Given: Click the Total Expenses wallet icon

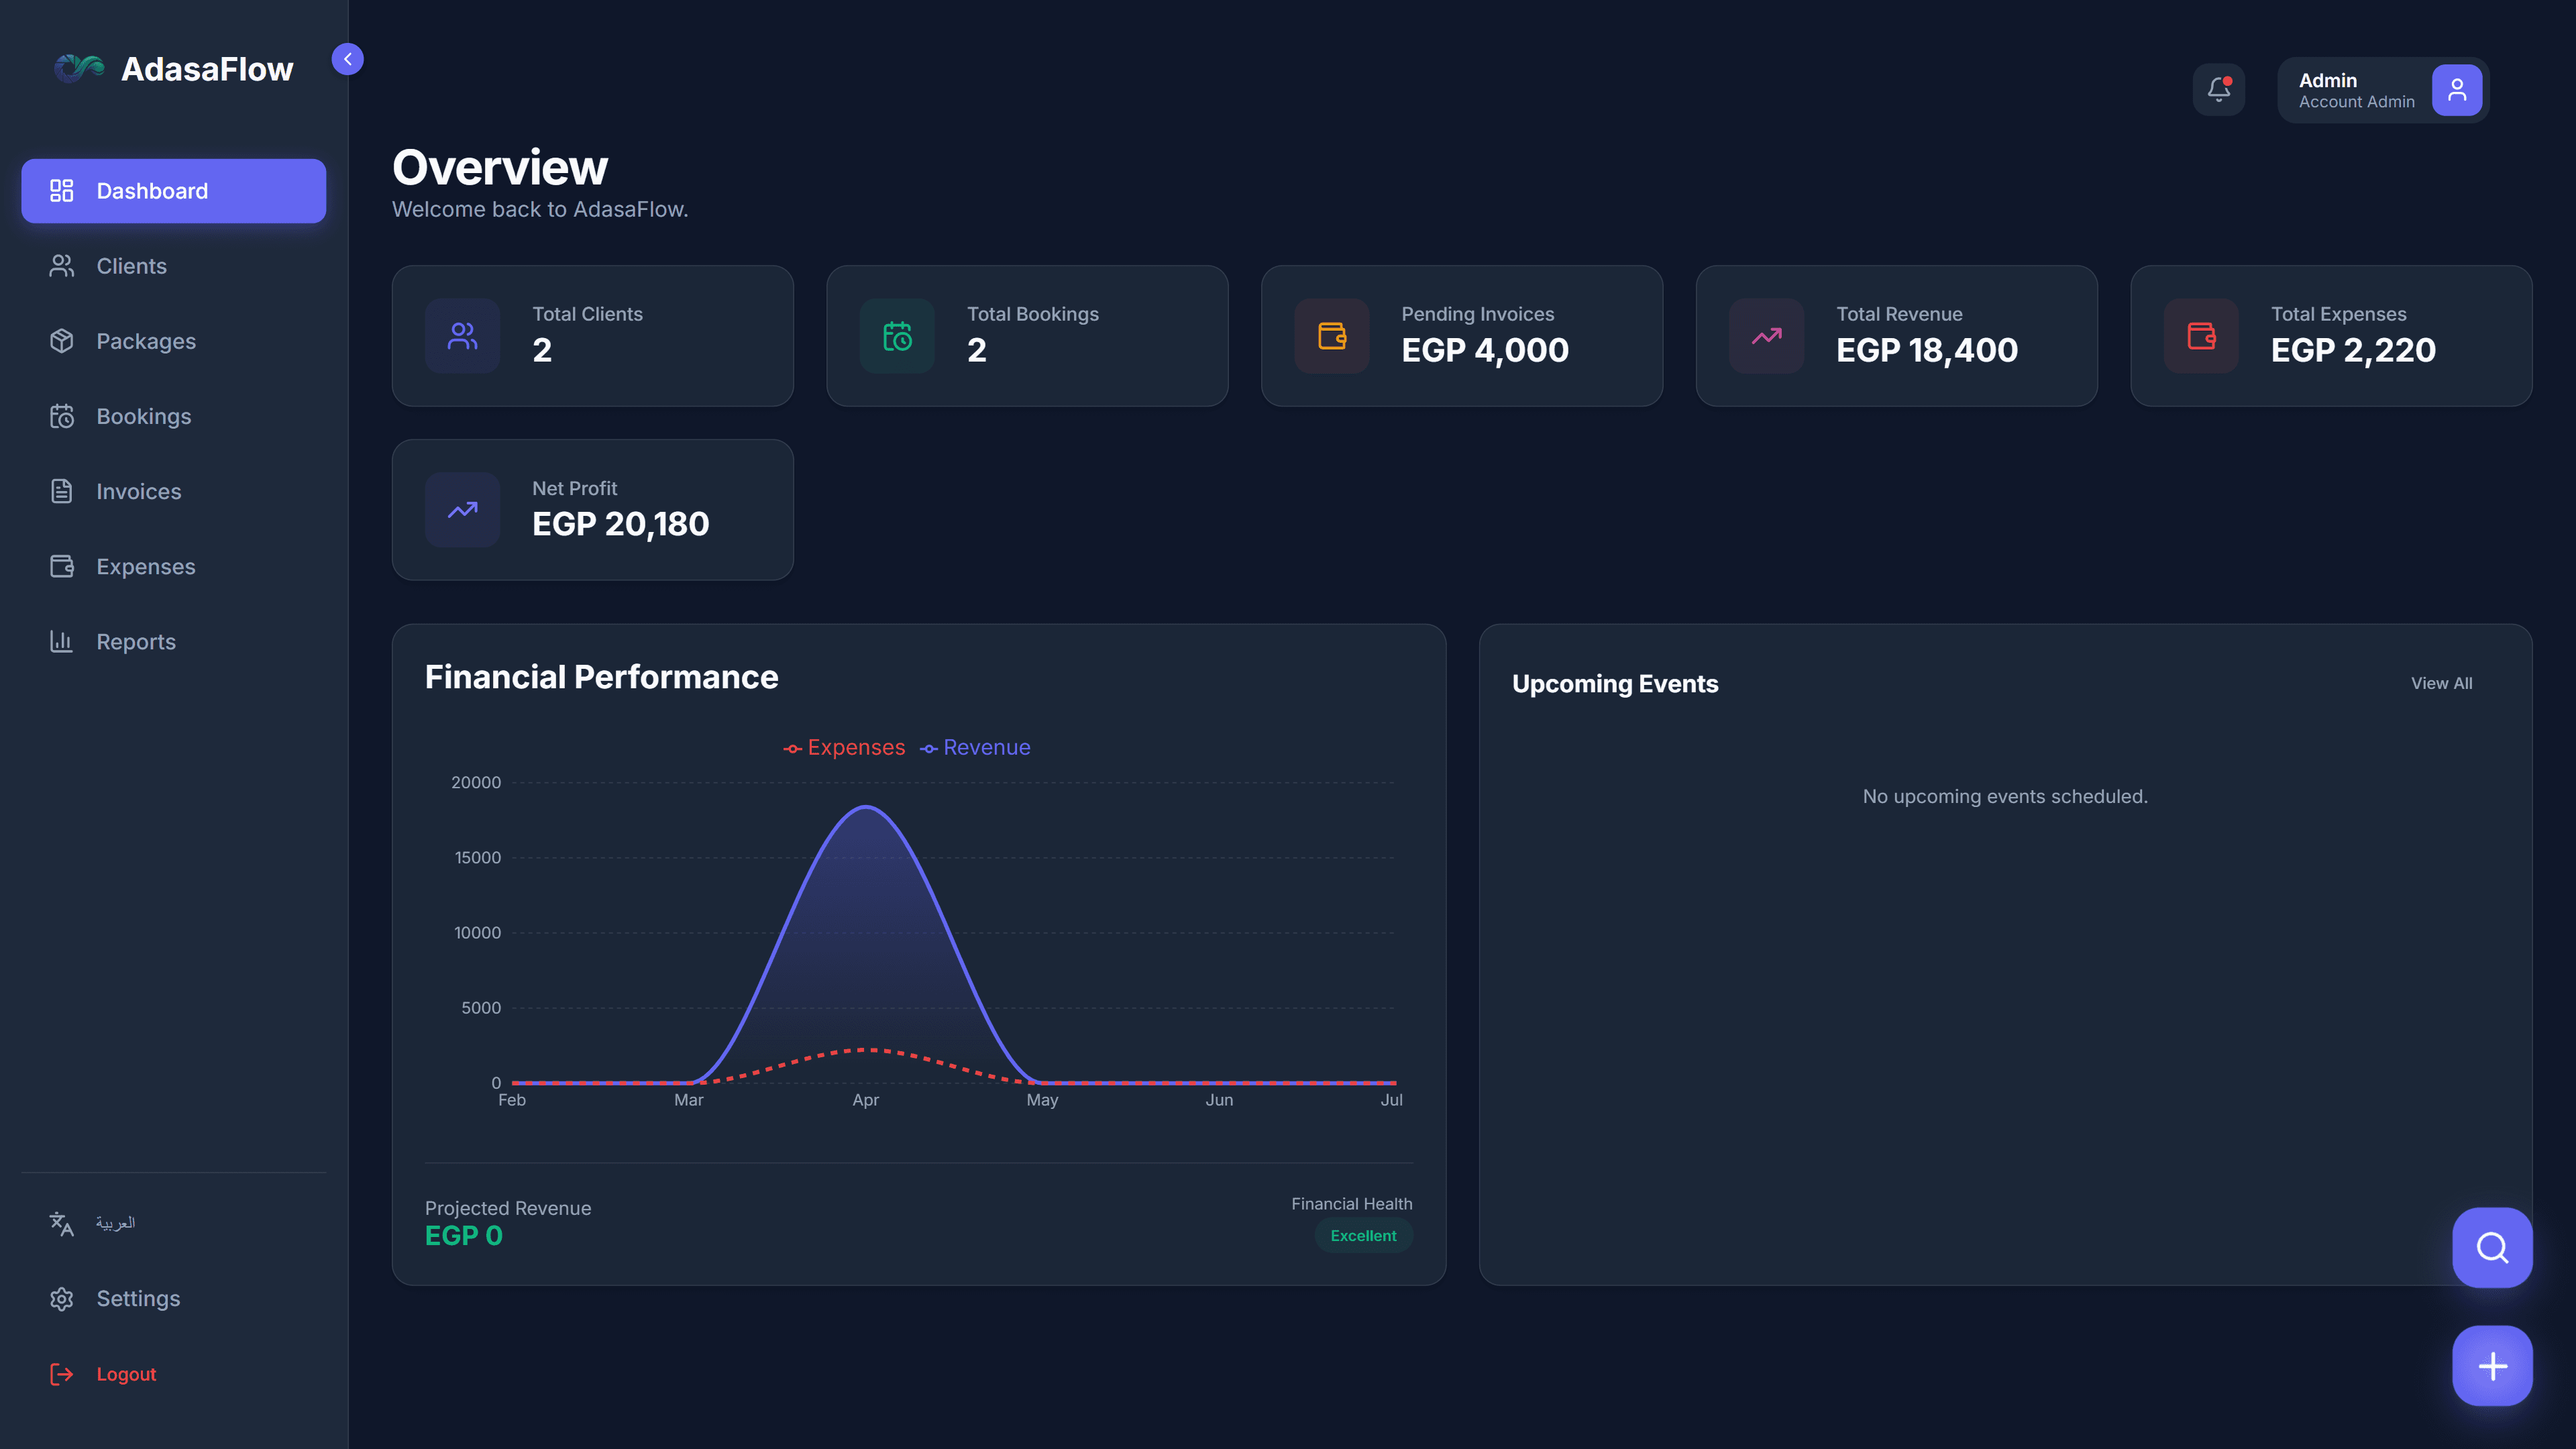Looking at the screenshot, I should pos(2201,336).
